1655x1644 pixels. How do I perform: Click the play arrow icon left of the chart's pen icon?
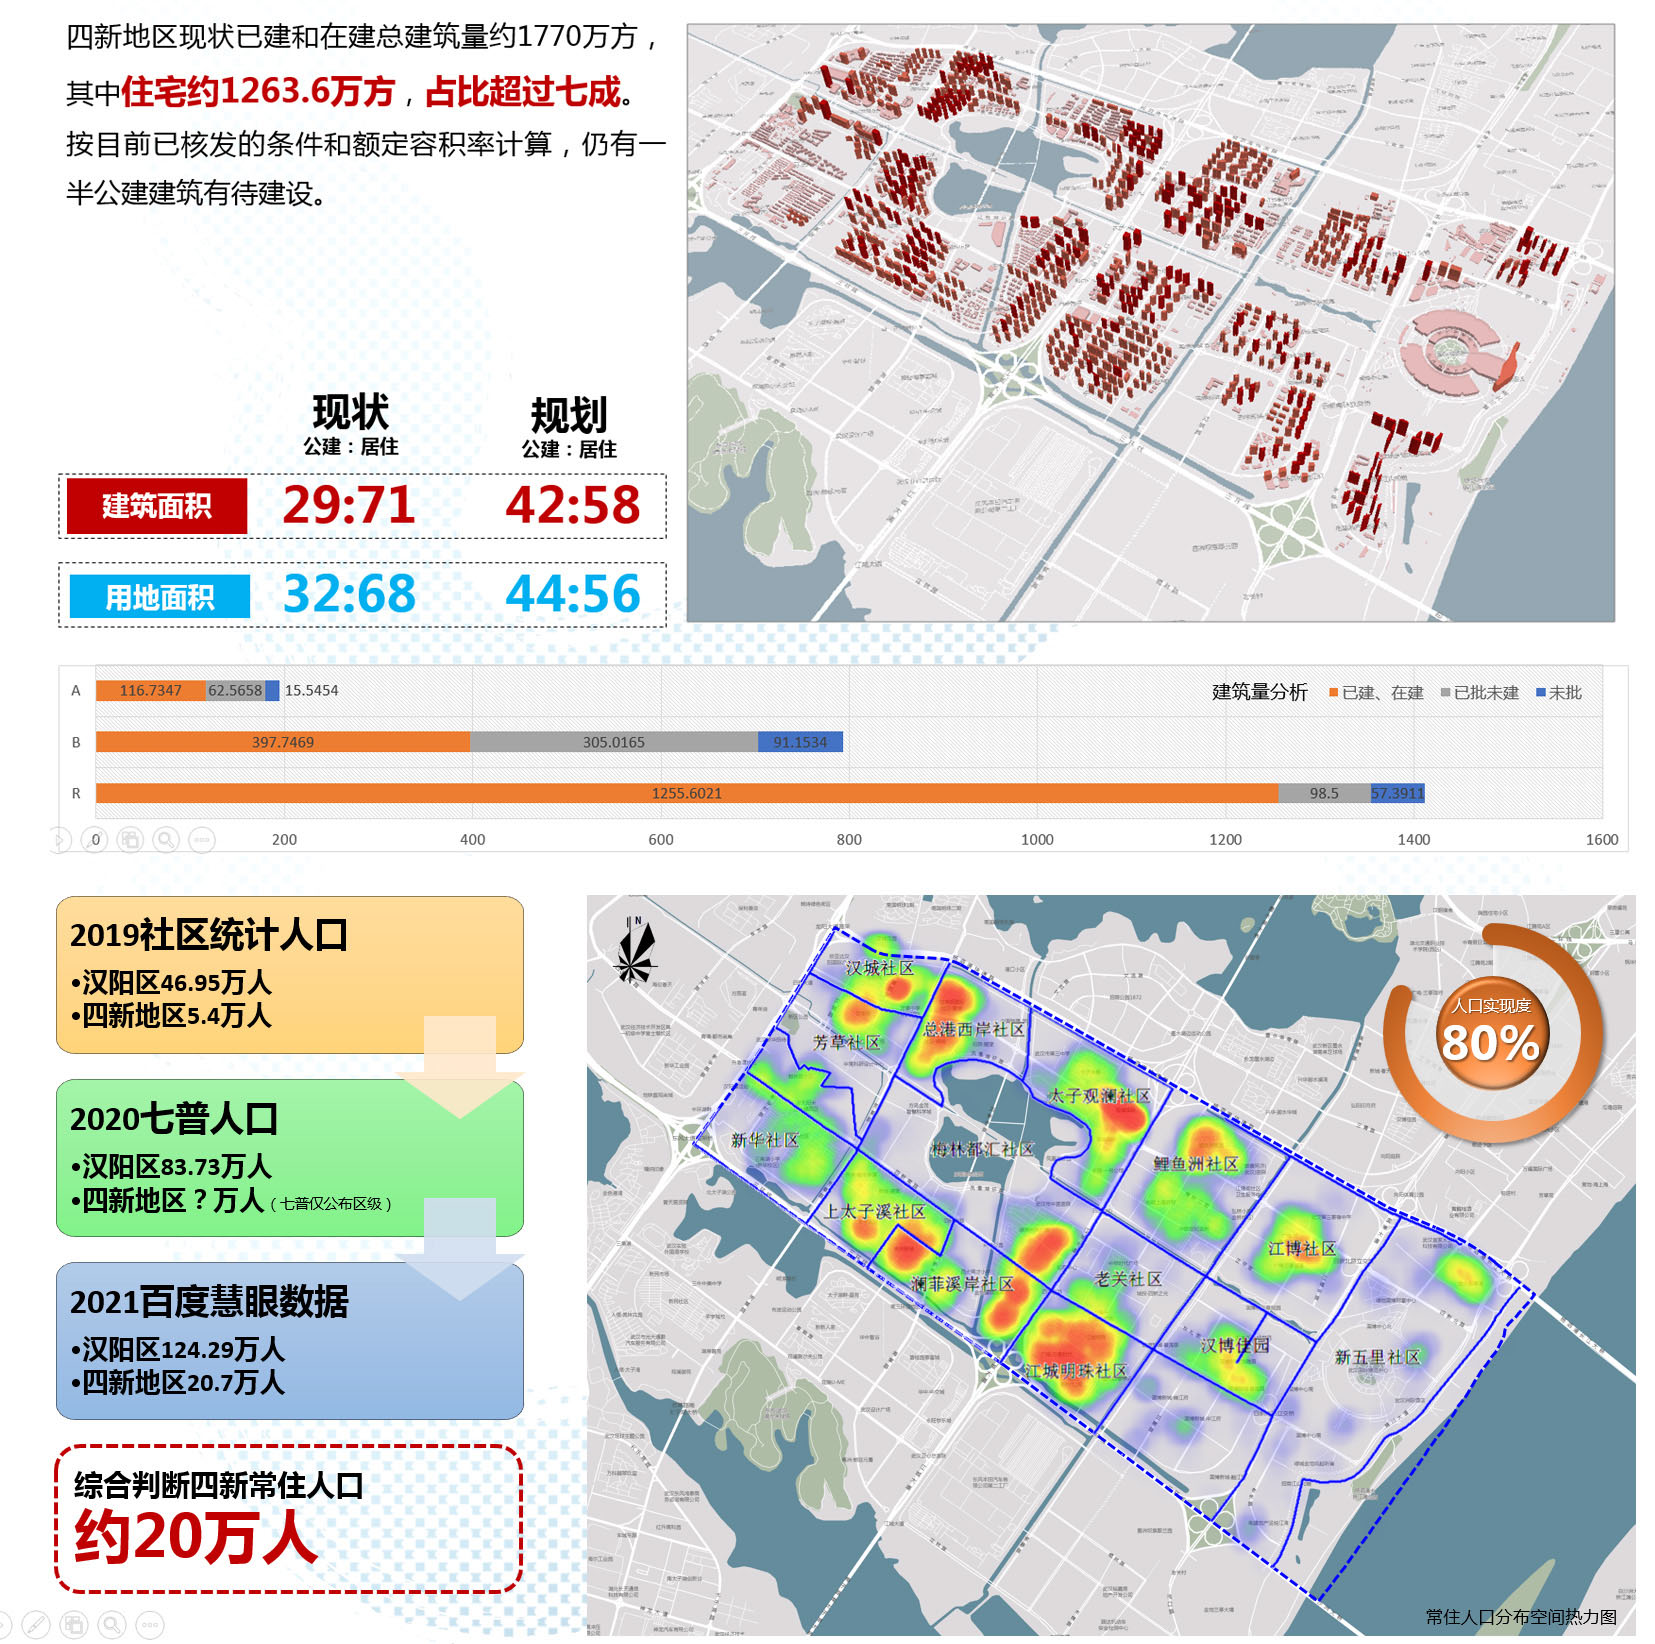[60, 840]
